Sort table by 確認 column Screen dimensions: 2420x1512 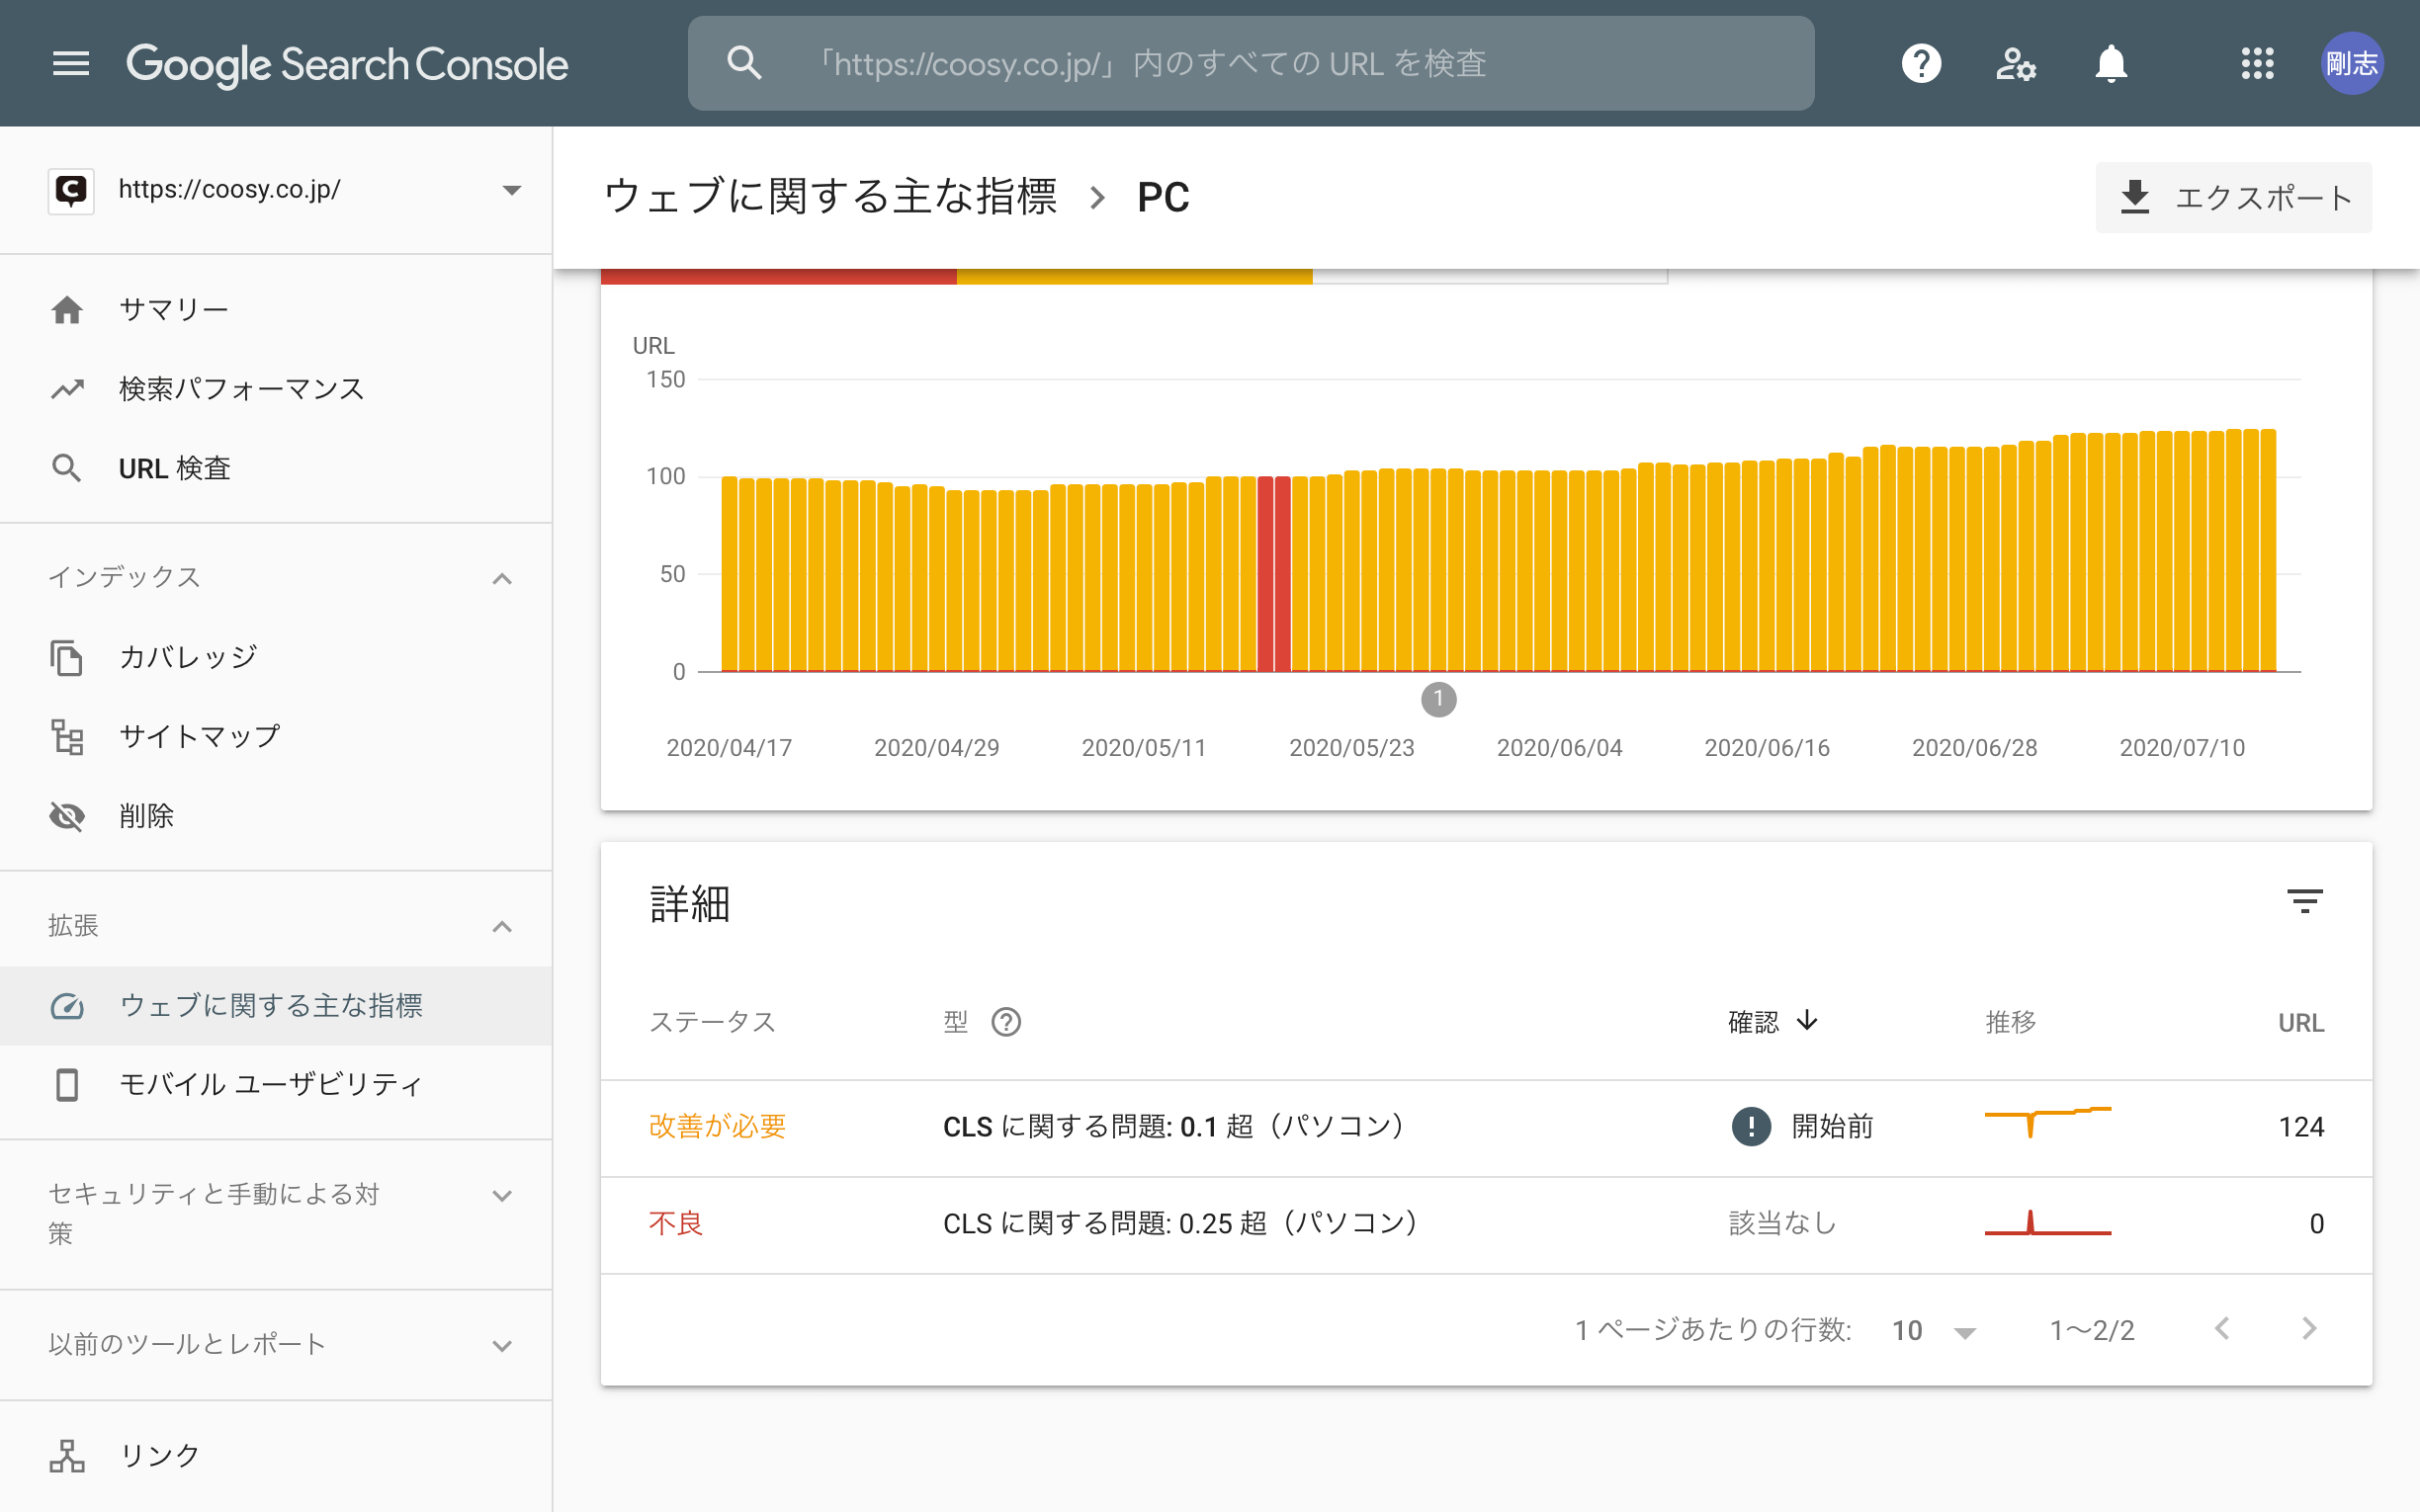[x=1753, y=1022]
